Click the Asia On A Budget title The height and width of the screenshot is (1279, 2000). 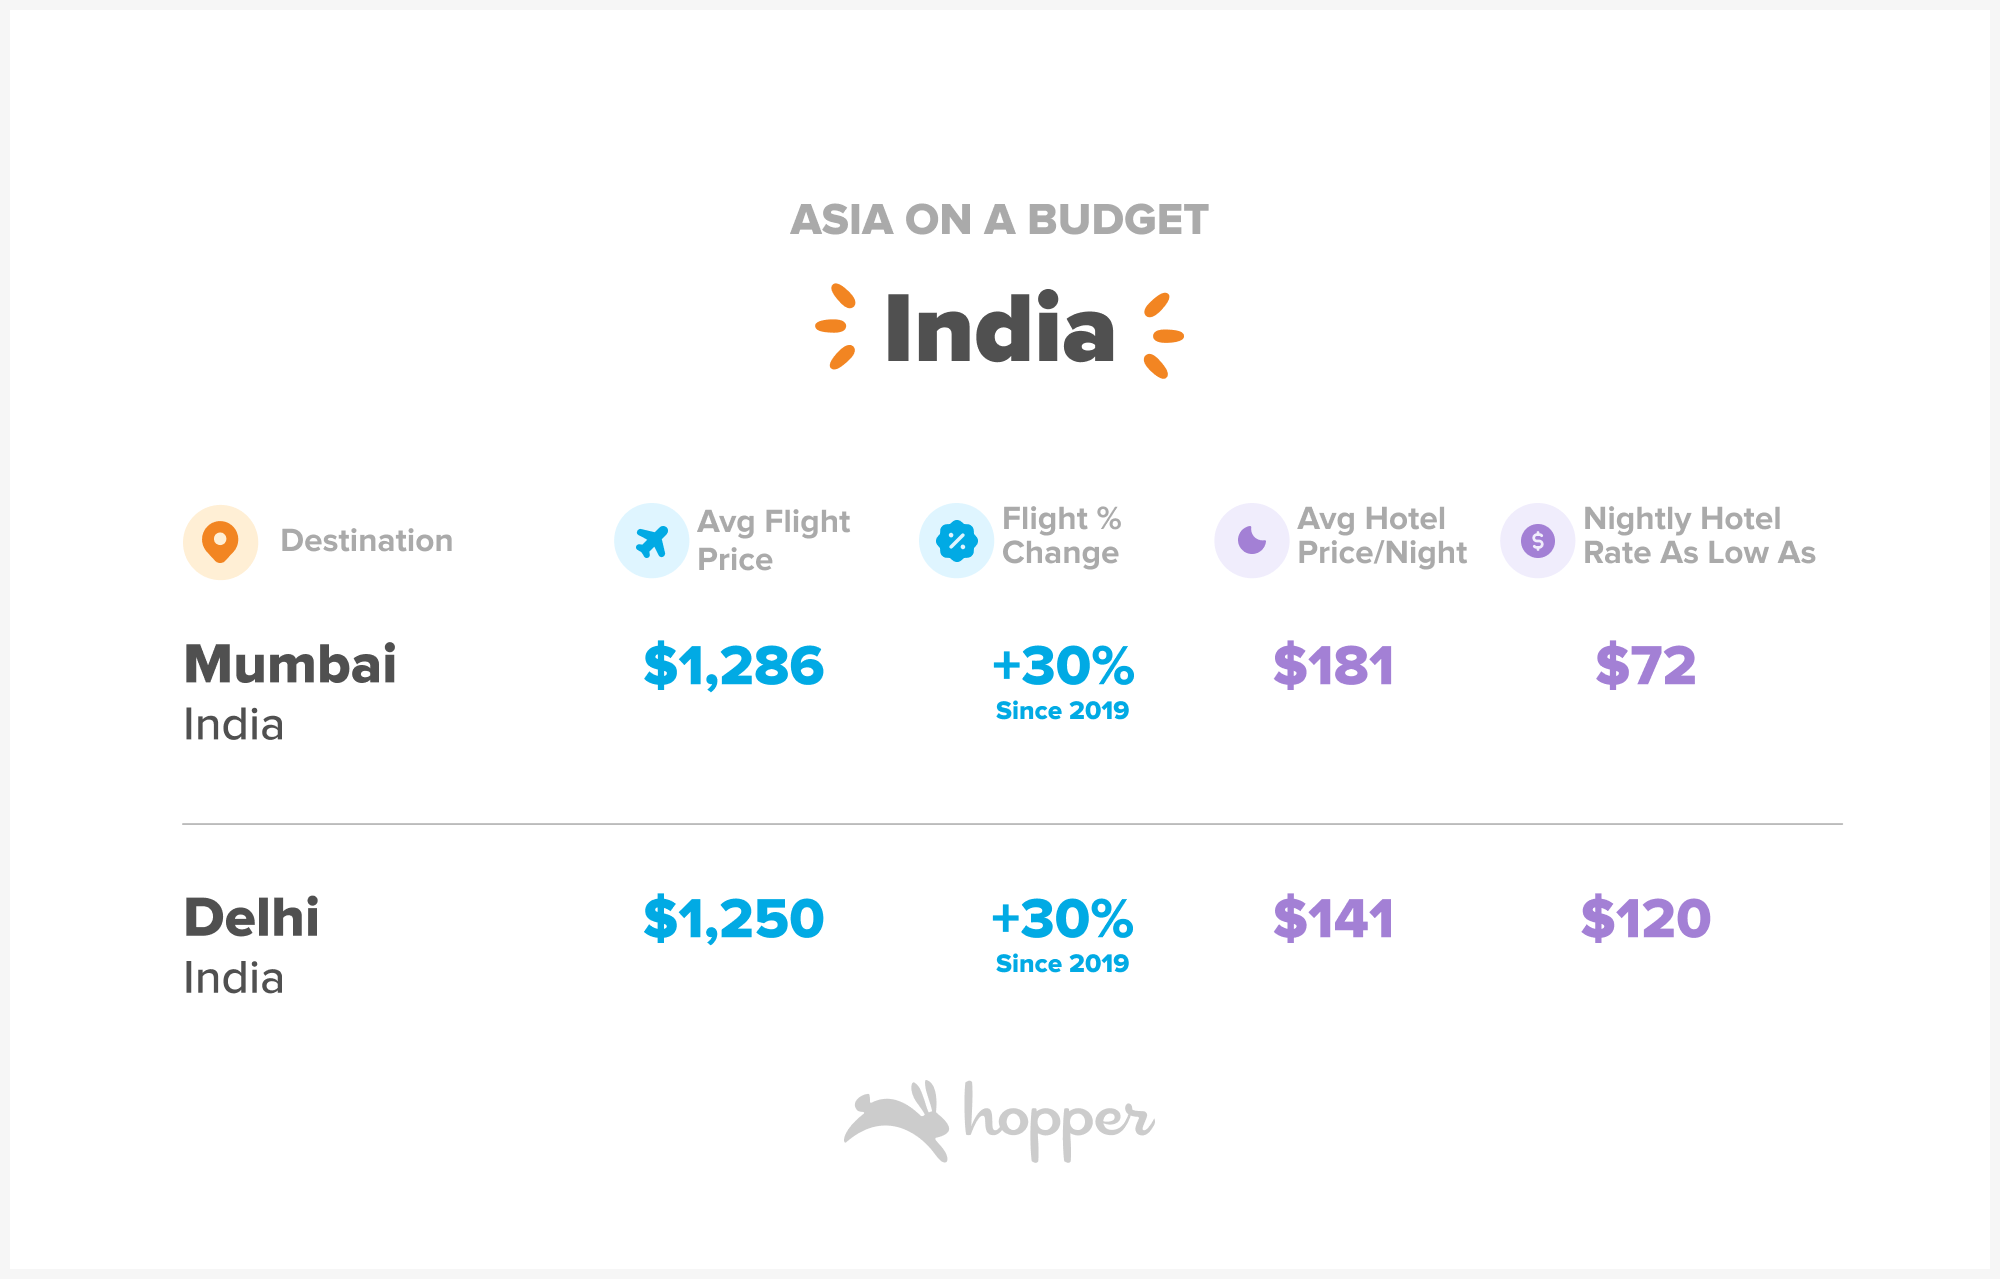click(999, 220)
